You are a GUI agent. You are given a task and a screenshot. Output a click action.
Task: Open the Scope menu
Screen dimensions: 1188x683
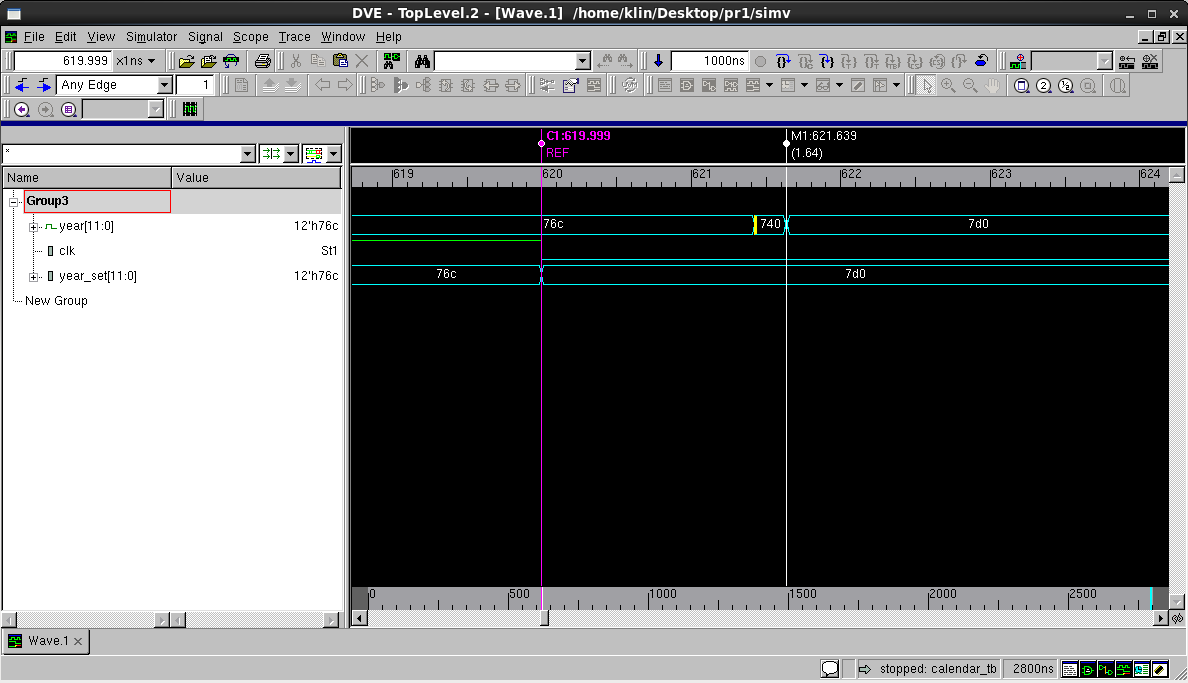(x=250, y=36)
